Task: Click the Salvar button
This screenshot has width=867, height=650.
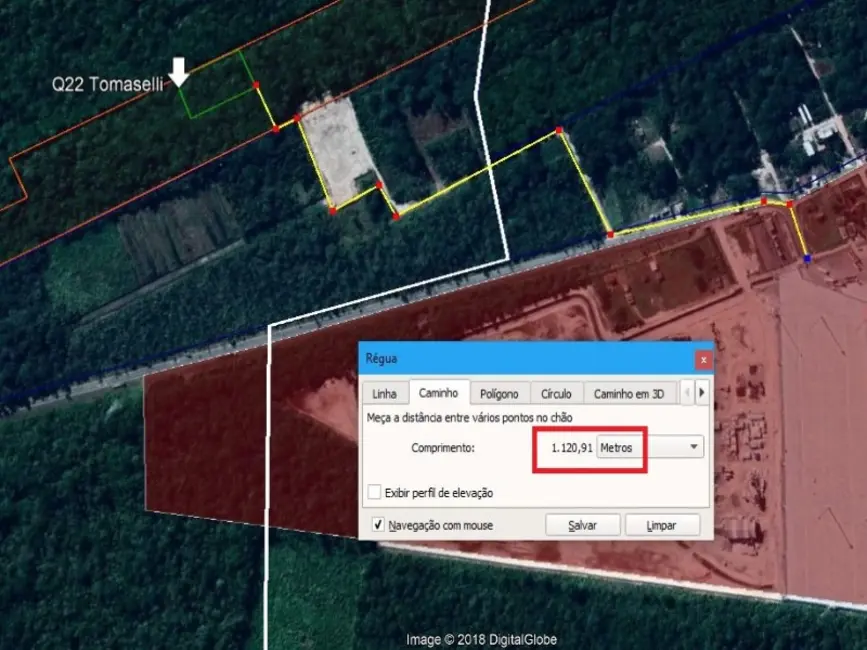Action: pos(582,524)
